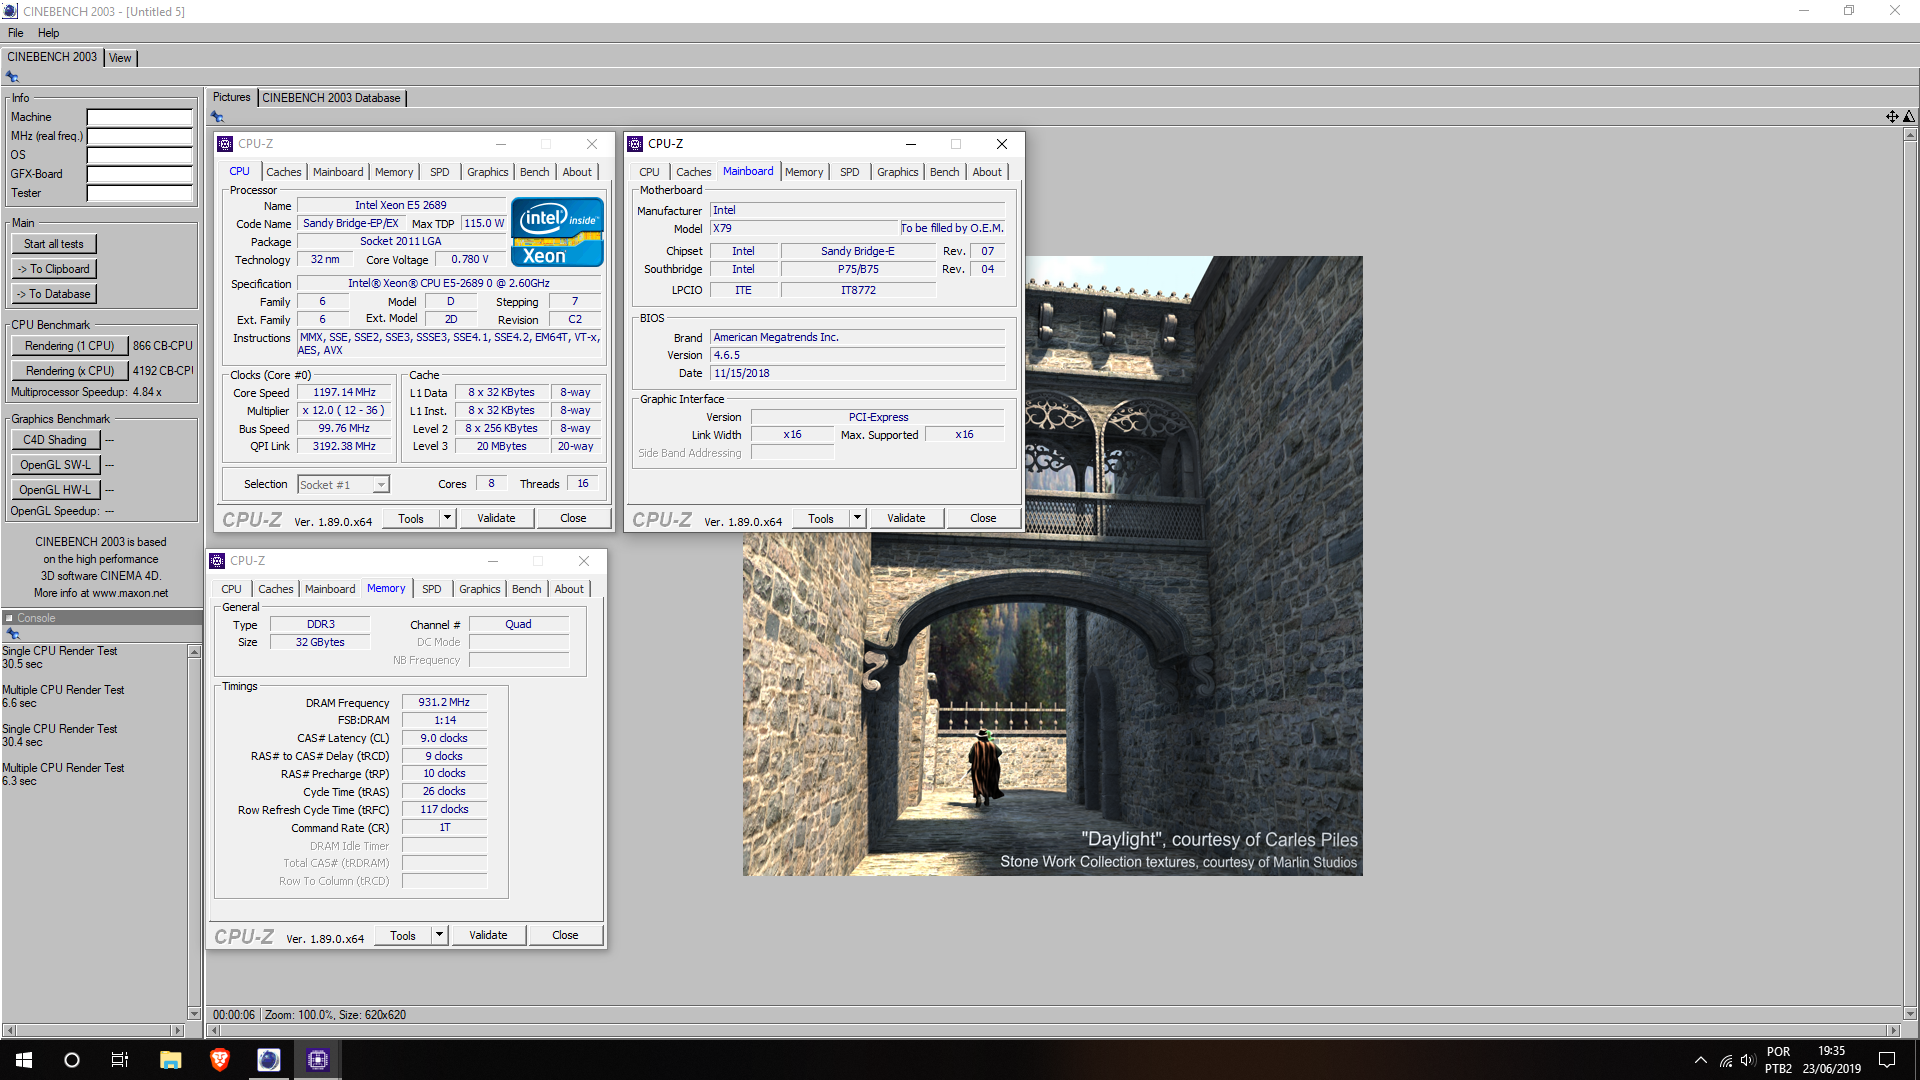Click the Intel Xeon logo in CPU-Z
Image resolution: width=1920 pixels, height=1080 pixels.
pyautogui.click(x=557, y=232)
